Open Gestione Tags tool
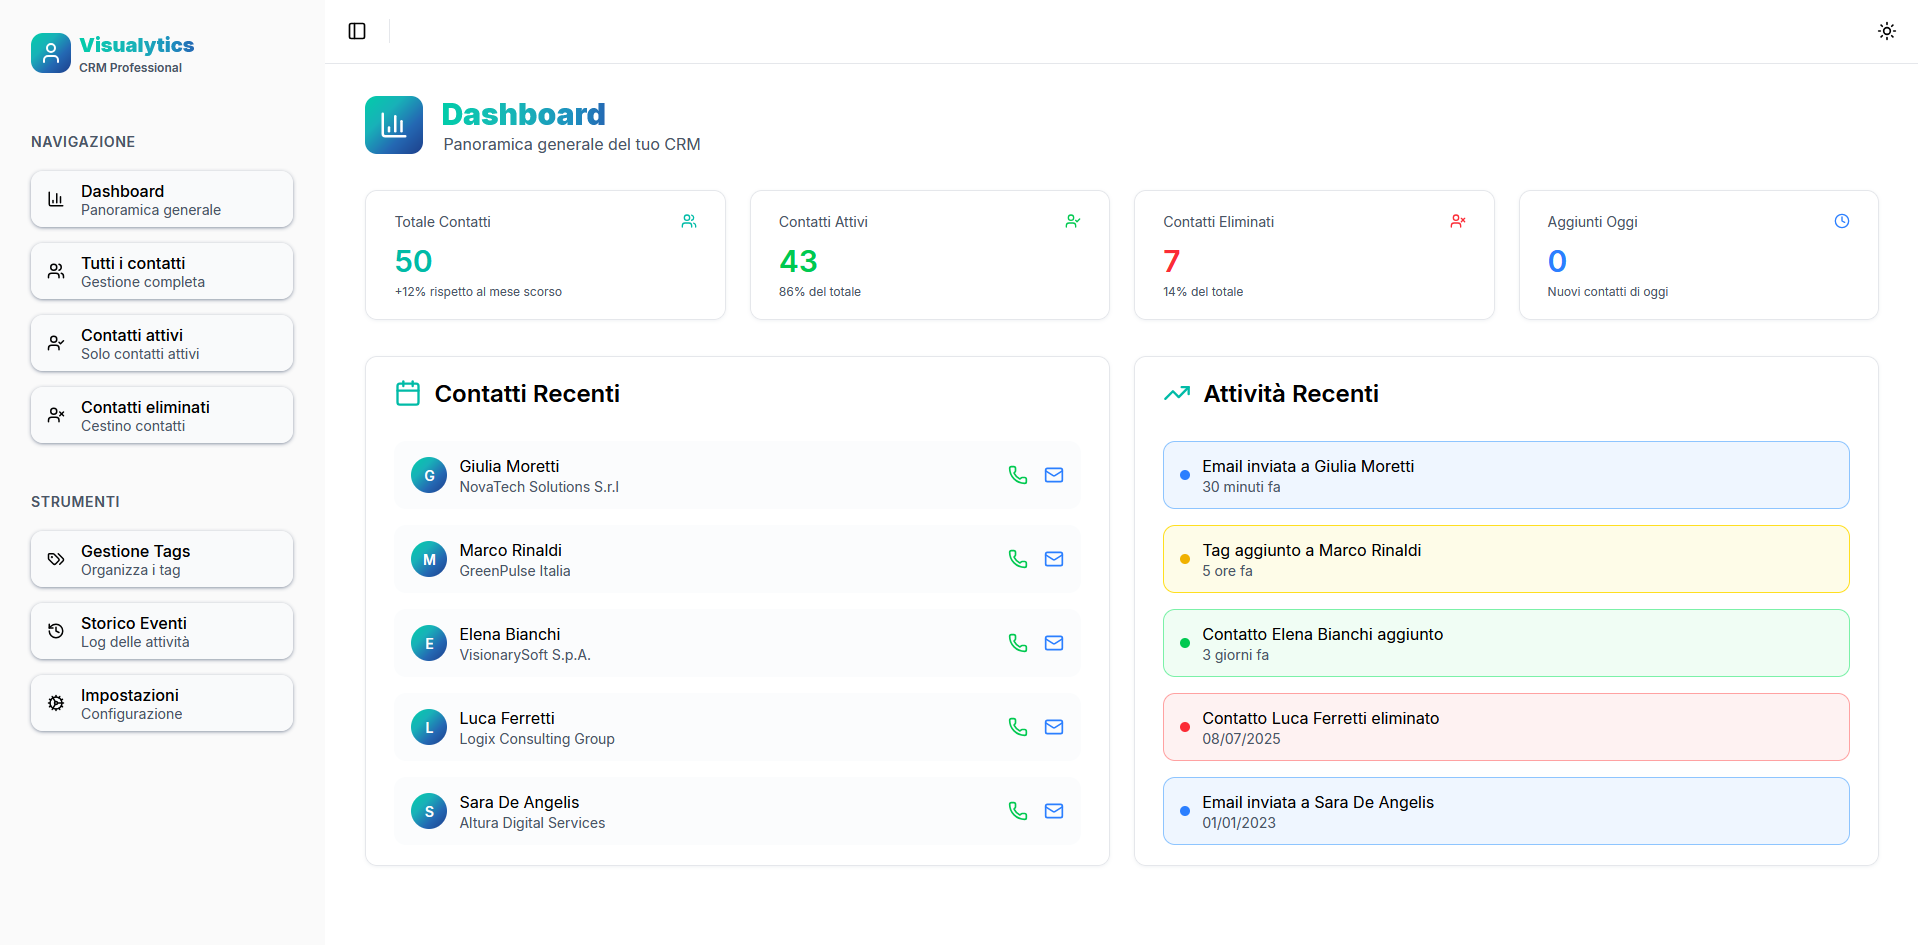The width and height of the screenshot is (1918, 945). [162, 559]
